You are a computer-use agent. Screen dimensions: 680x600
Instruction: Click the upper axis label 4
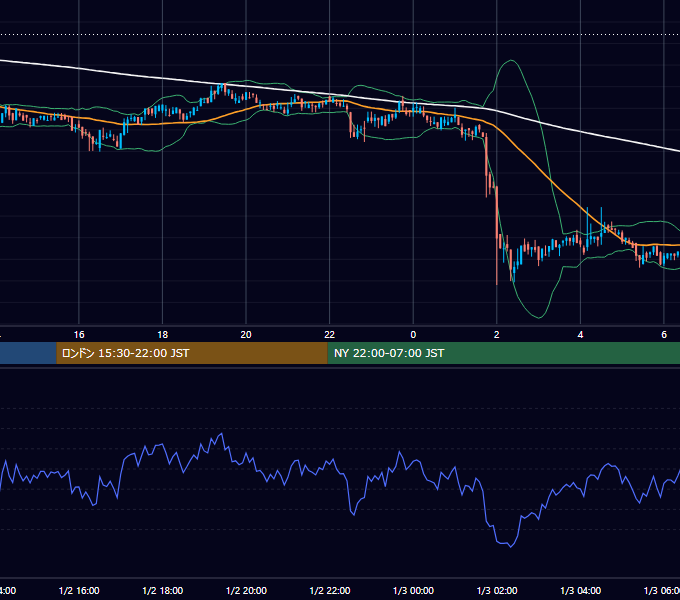click(x=580, y=334)
